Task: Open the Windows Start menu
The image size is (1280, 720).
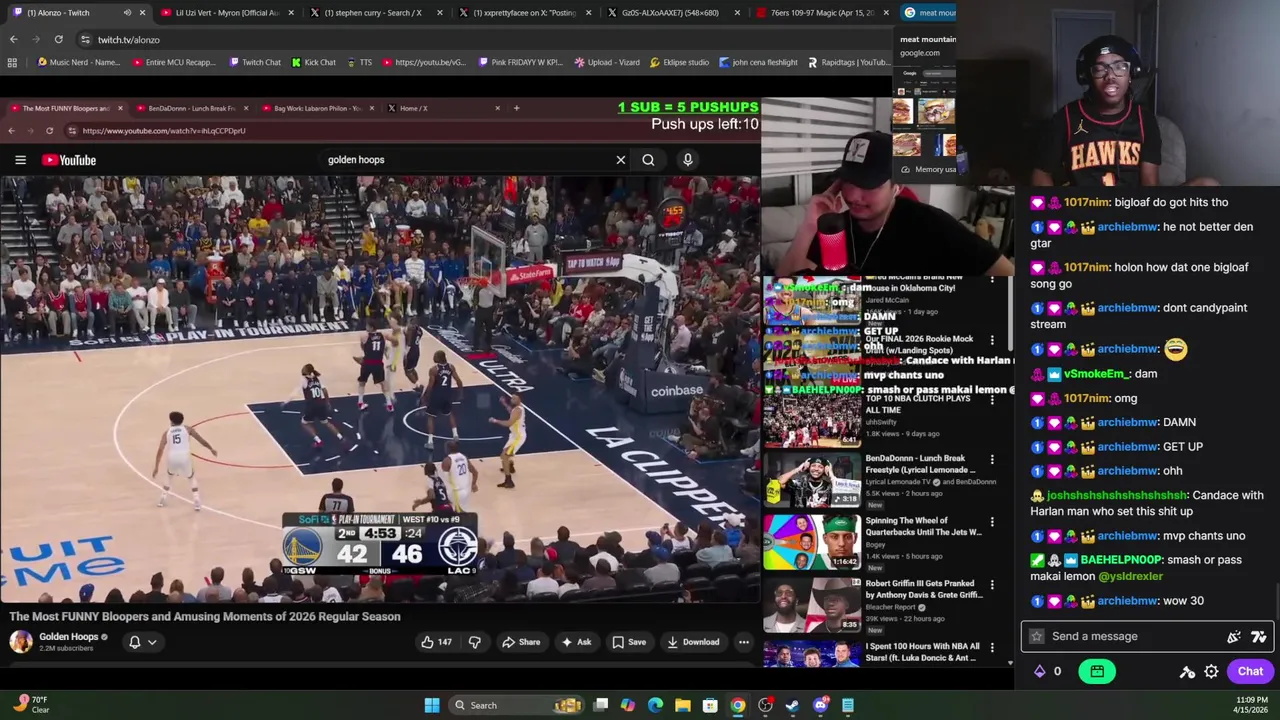Action: [x=432, y=706]
